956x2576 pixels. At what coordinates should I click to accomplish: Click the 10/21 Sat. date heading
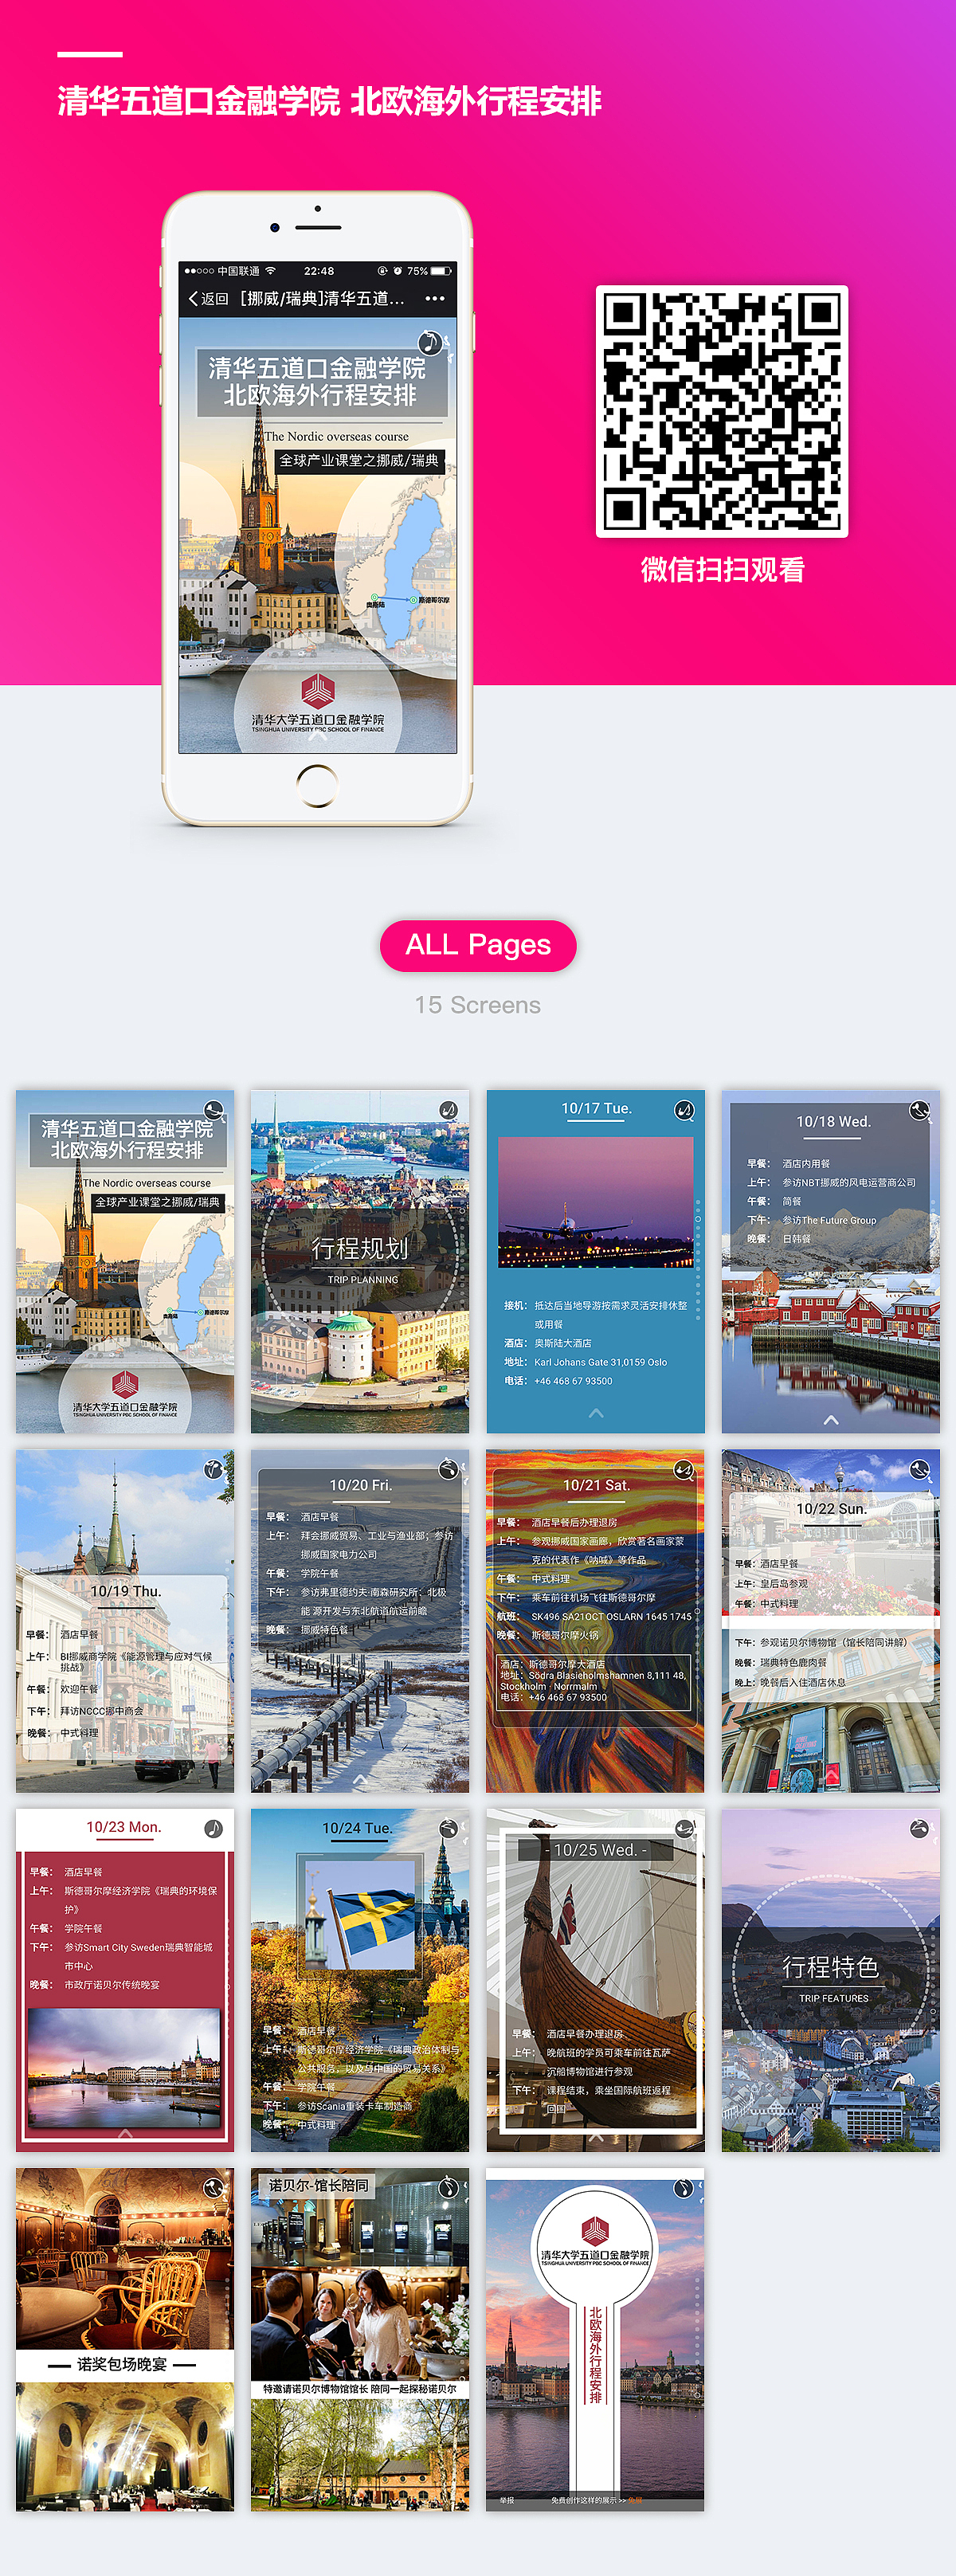click(x=596, y=1485)
